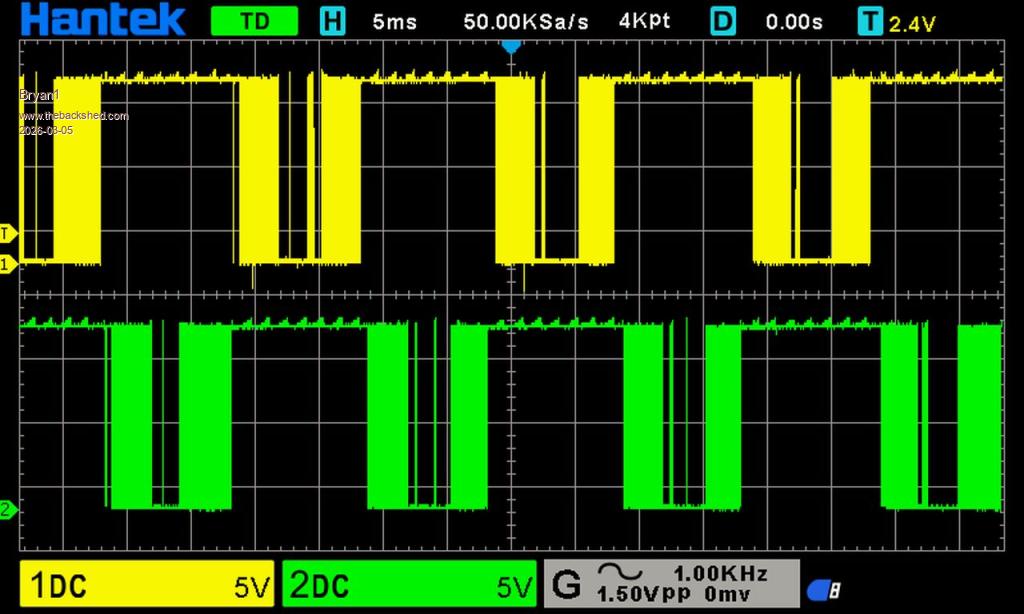
Task: Click the channel 1 ground marker
Action: (8, 264)
